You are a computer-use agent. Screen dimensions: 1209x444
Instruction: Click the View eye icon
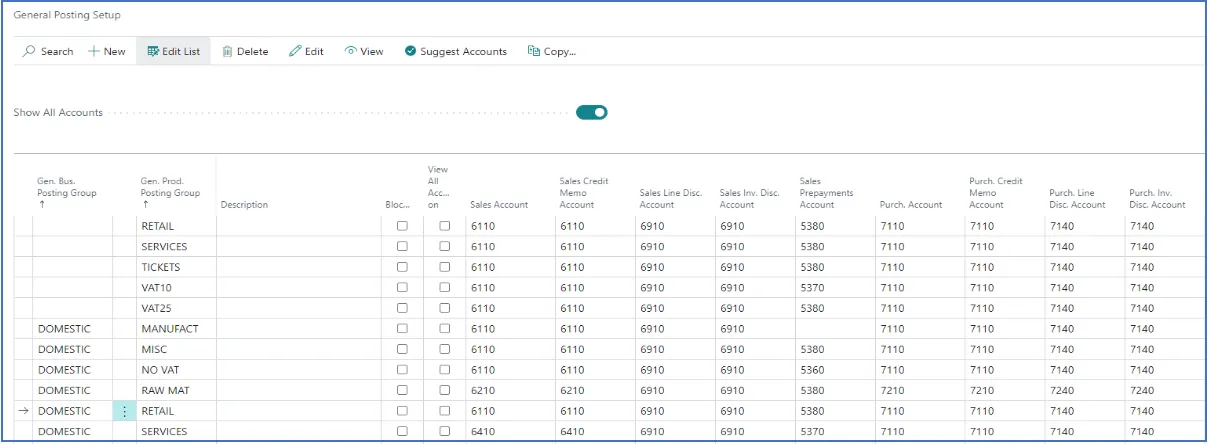[x=350, y=51]
